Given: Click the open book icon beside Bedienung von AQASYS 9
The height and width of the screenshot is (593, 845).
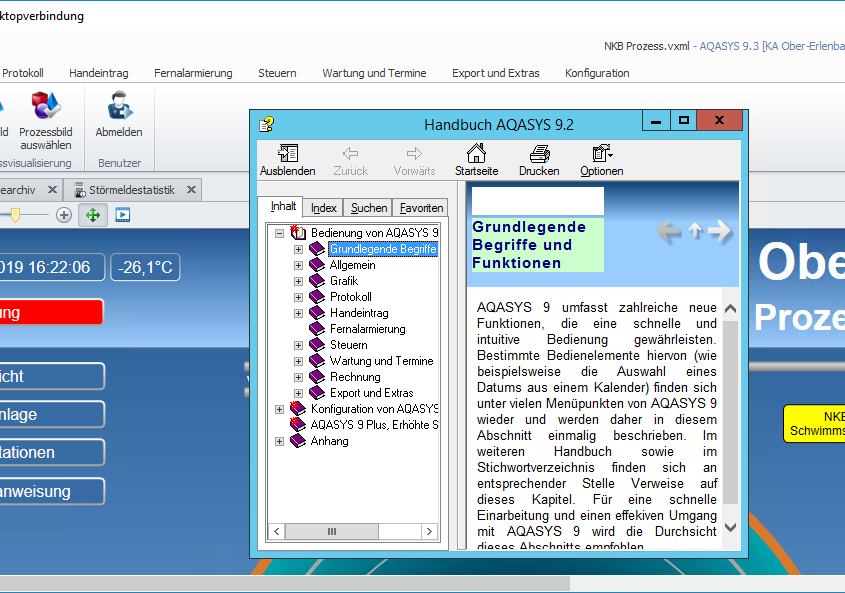Looking at the screenshot, I should [298, 232].
